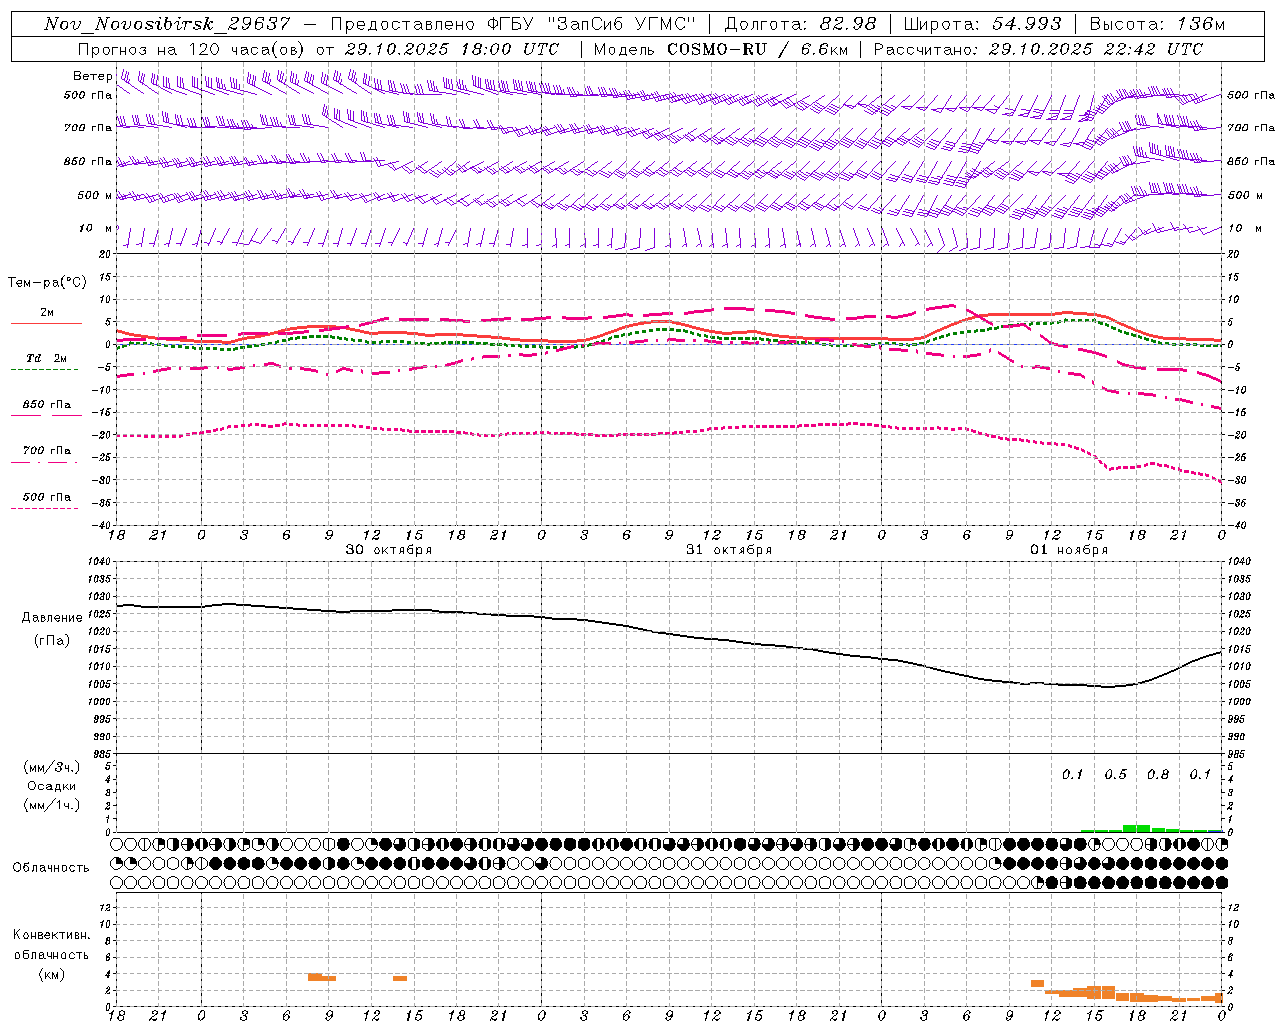Click the Ветер wind panel label
Screen dimensions: 1280x1024
pyautogui.click(x=93, y=76)
